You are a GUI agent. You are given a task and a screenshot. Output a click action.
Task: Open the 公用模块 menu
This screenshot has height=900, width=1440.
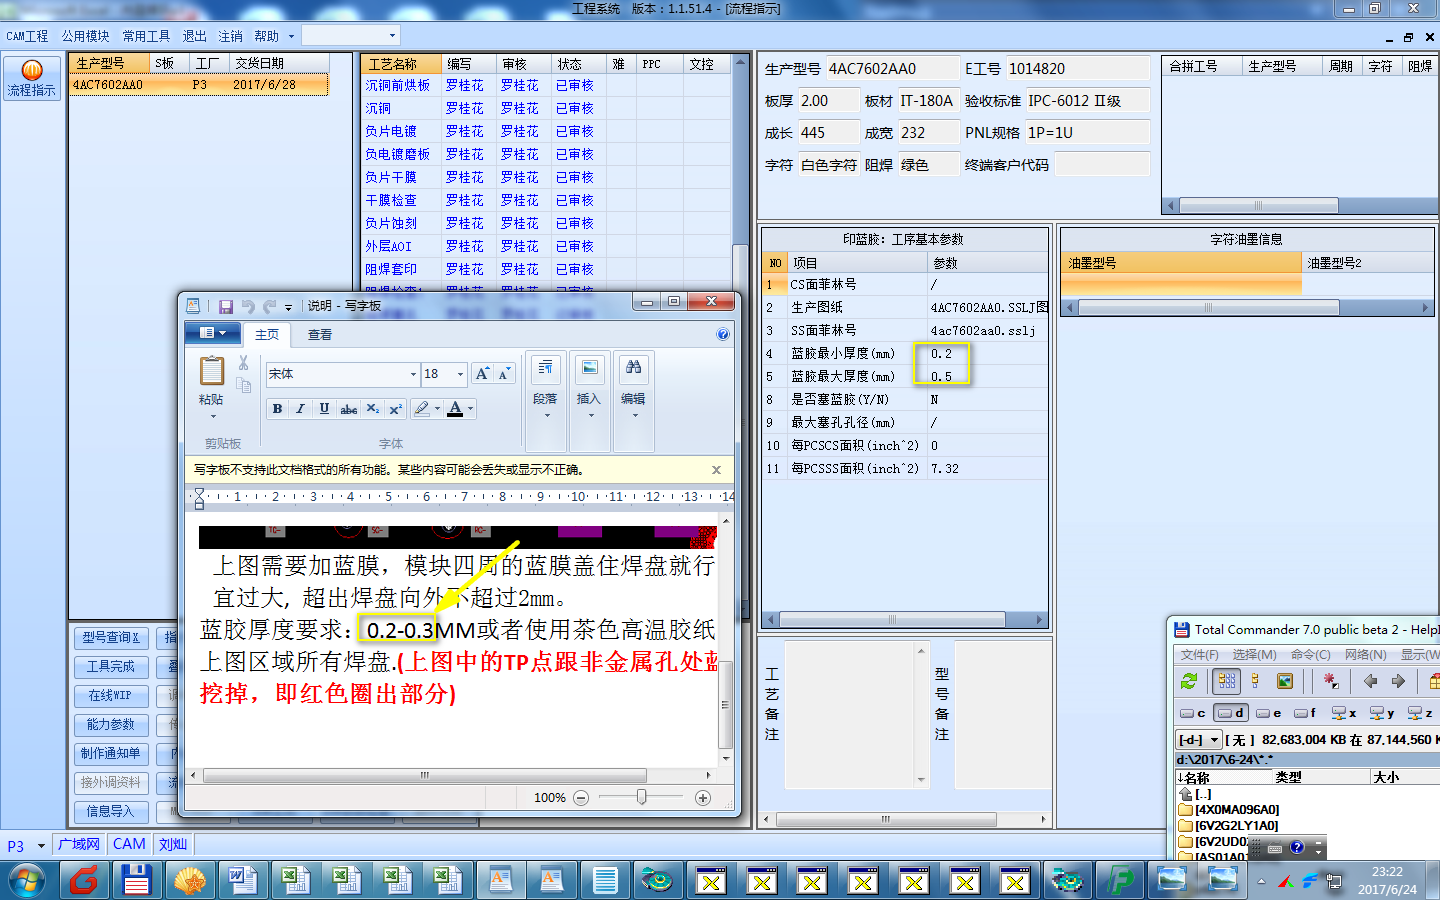(86, 36)
